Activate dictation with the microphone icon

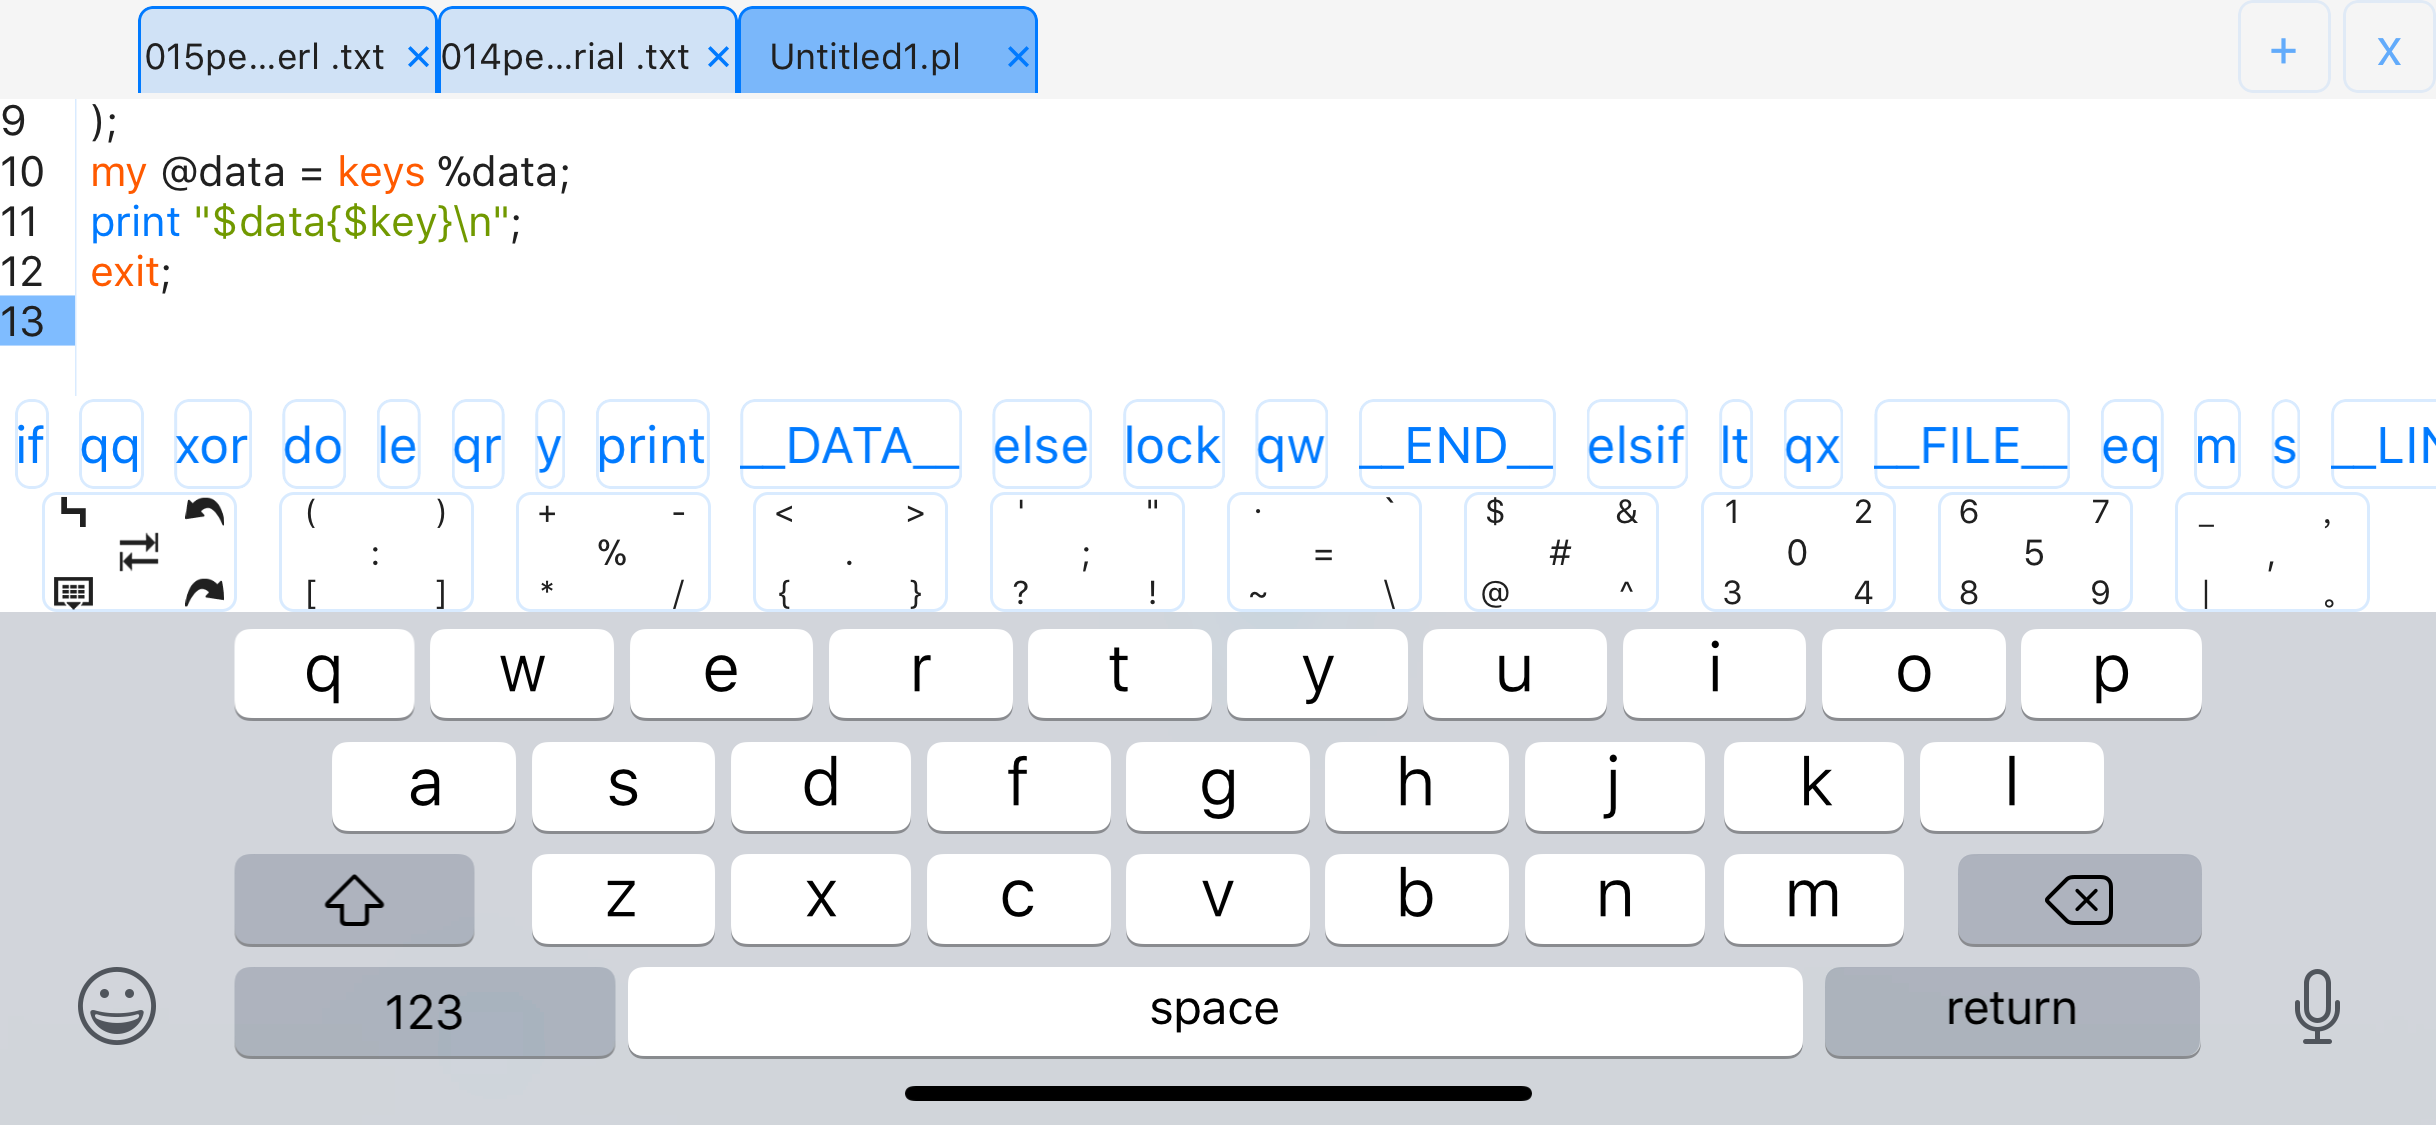click(2318, 1008)
